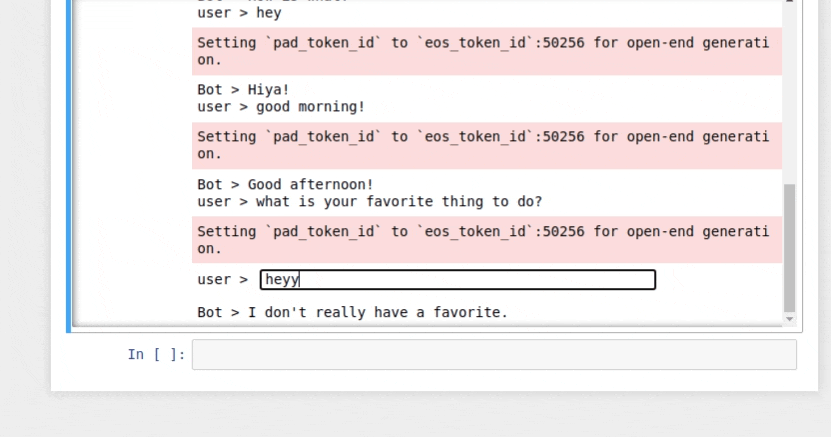Click 'user > what is your favorite thing to do?'

369,201
